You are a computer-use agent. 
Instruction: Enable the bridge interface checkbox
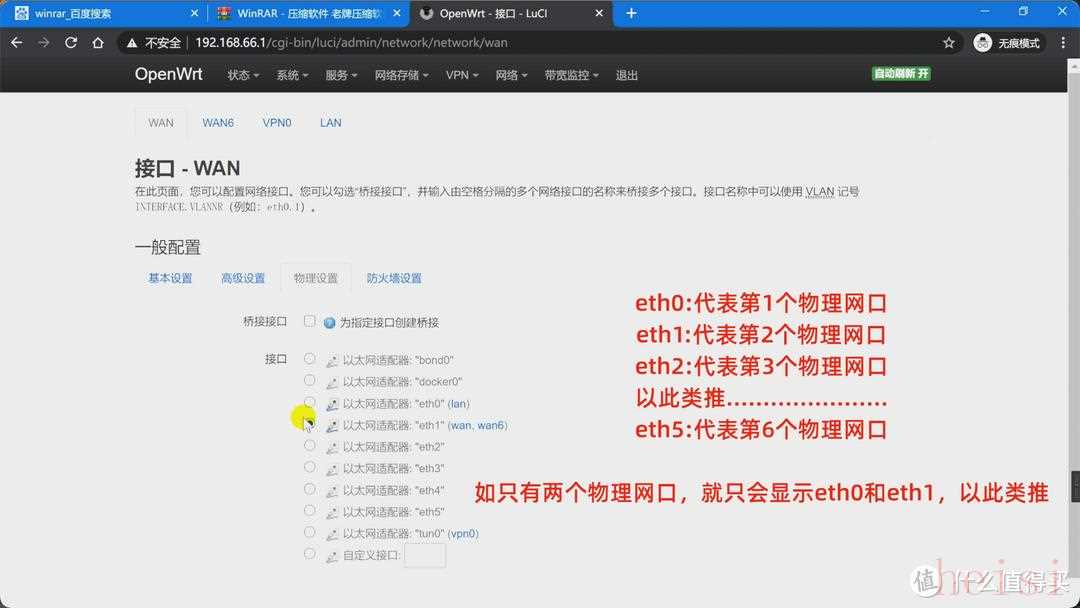(310, 322)
